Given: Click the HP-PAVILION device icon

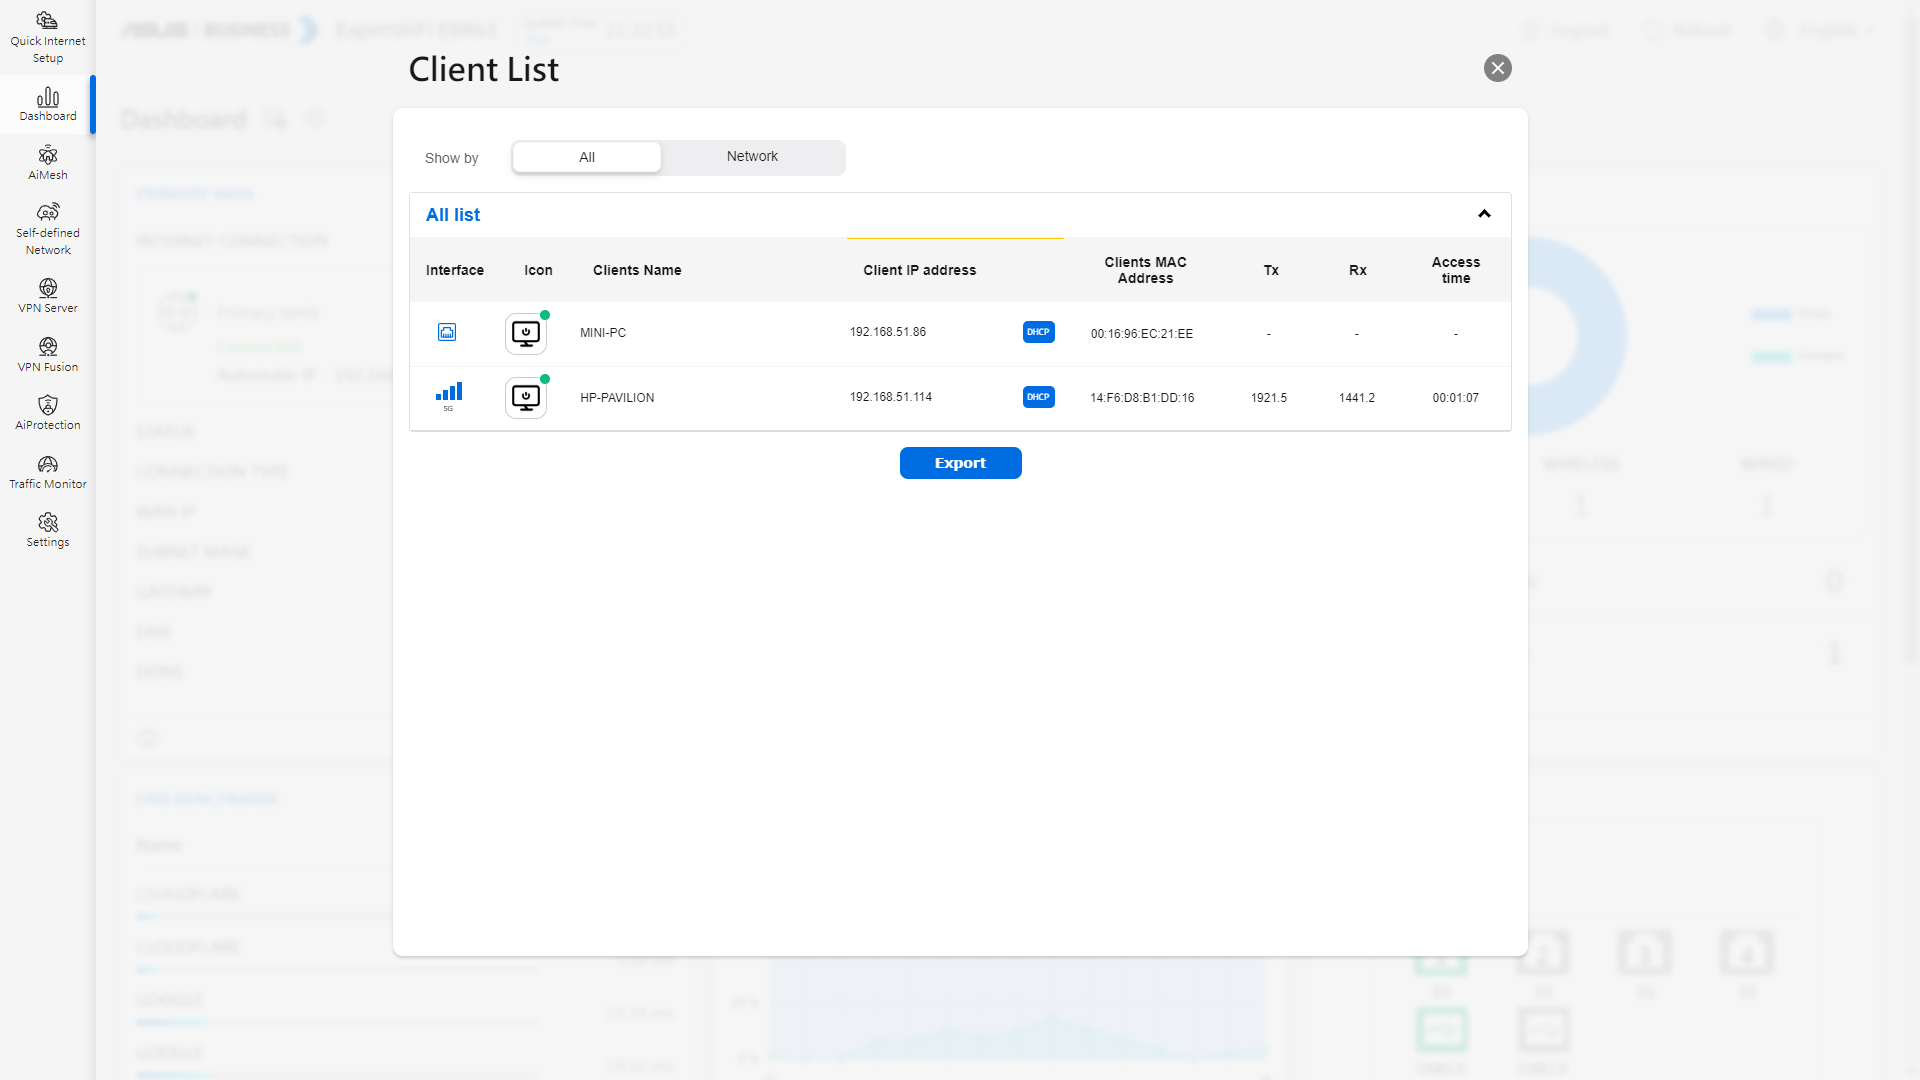Looking at the screenshot, I should click(x=525, y=398).
